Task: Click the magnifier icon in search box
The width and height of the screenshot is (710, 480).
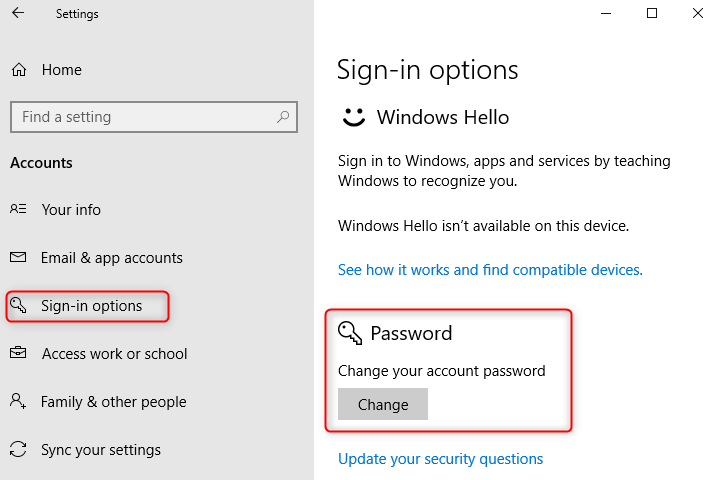Action: (x=283, y=117)
